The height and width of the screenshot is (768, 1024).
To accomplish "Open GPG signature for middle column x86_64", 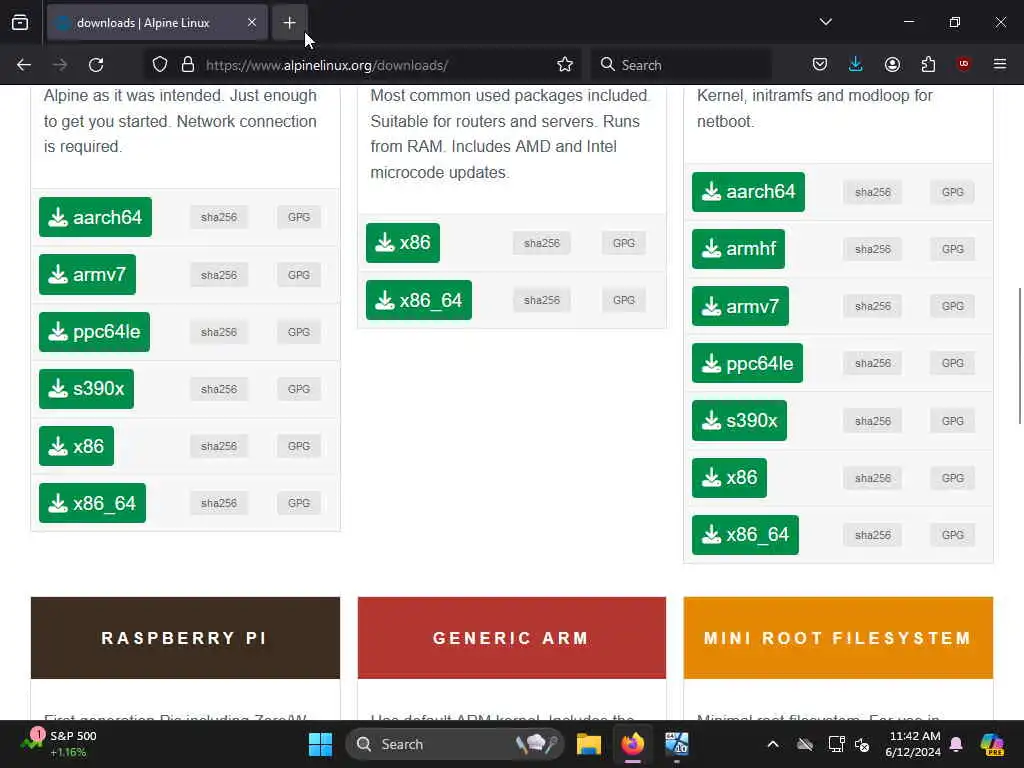I will [624, 300].
